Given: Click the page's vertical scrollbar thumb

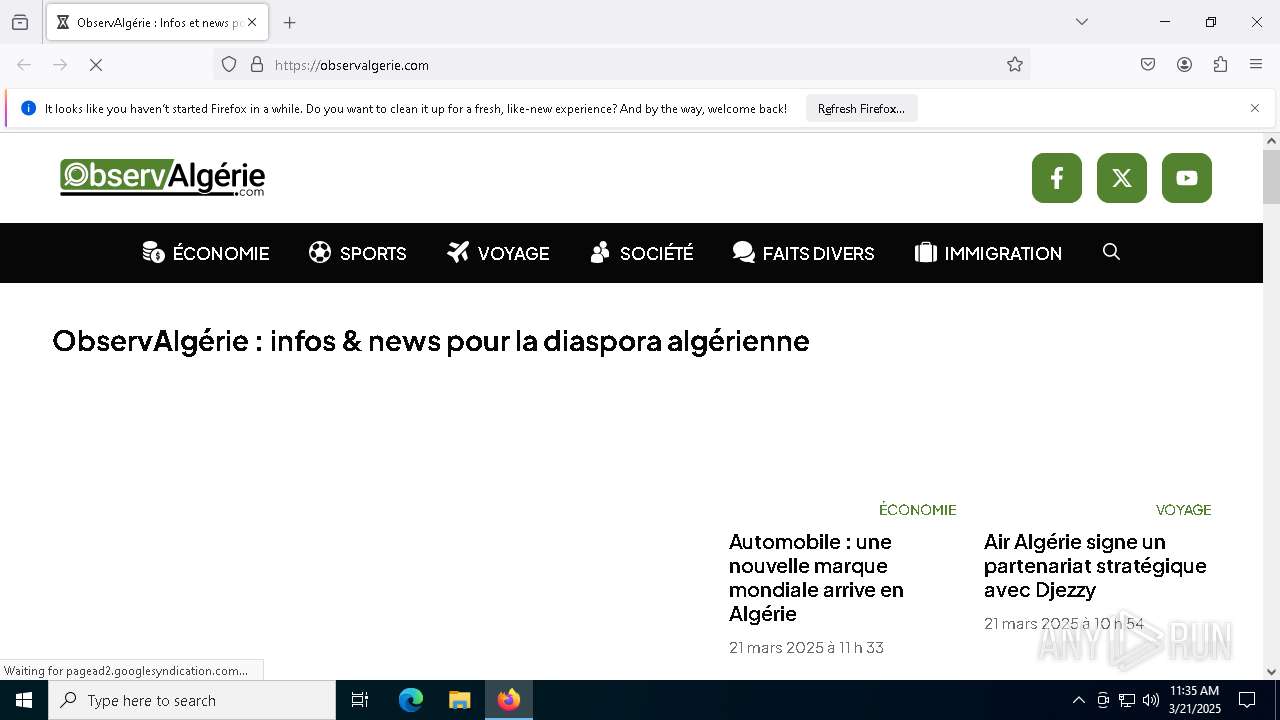Looking at the screenshot, I should [x=1271, y=176].
